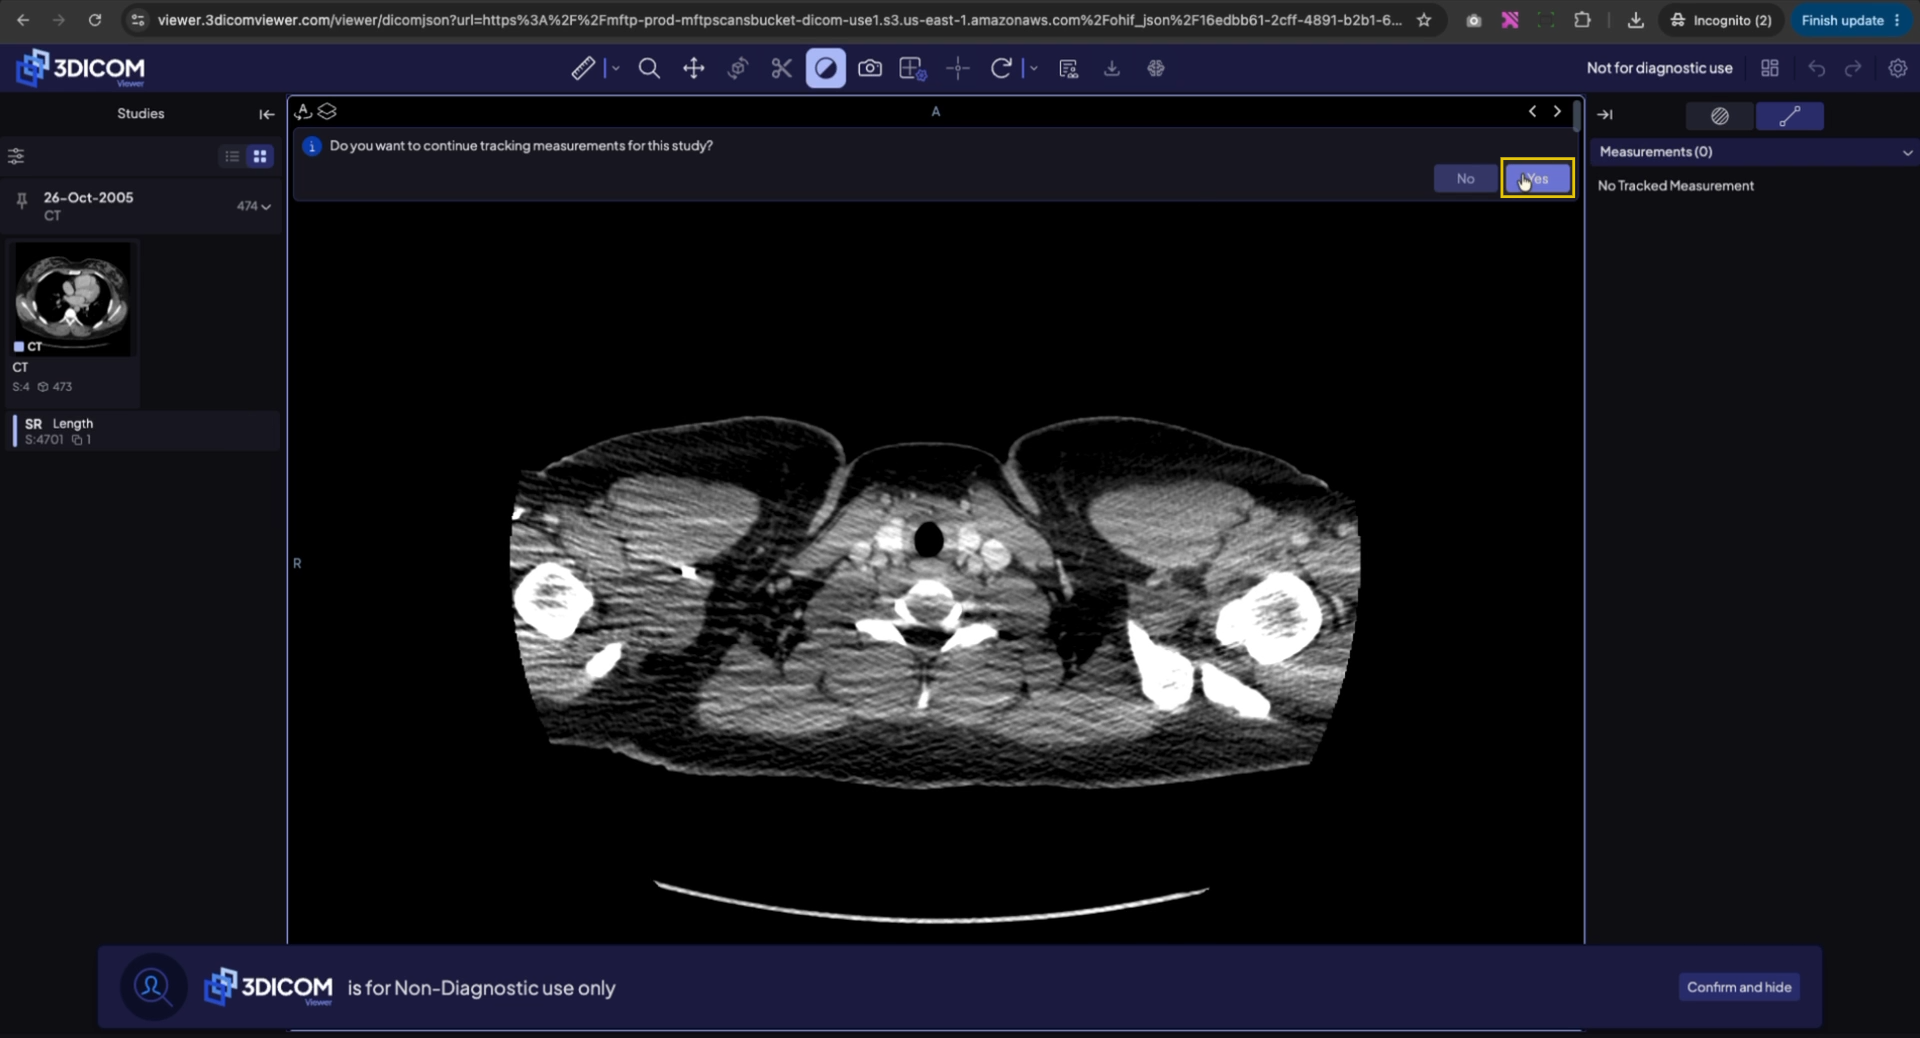Click No on tracking measurements prompt
Image resolution: width=1920 pixels, height=1038 pixels.
[x=1465, y=179]
